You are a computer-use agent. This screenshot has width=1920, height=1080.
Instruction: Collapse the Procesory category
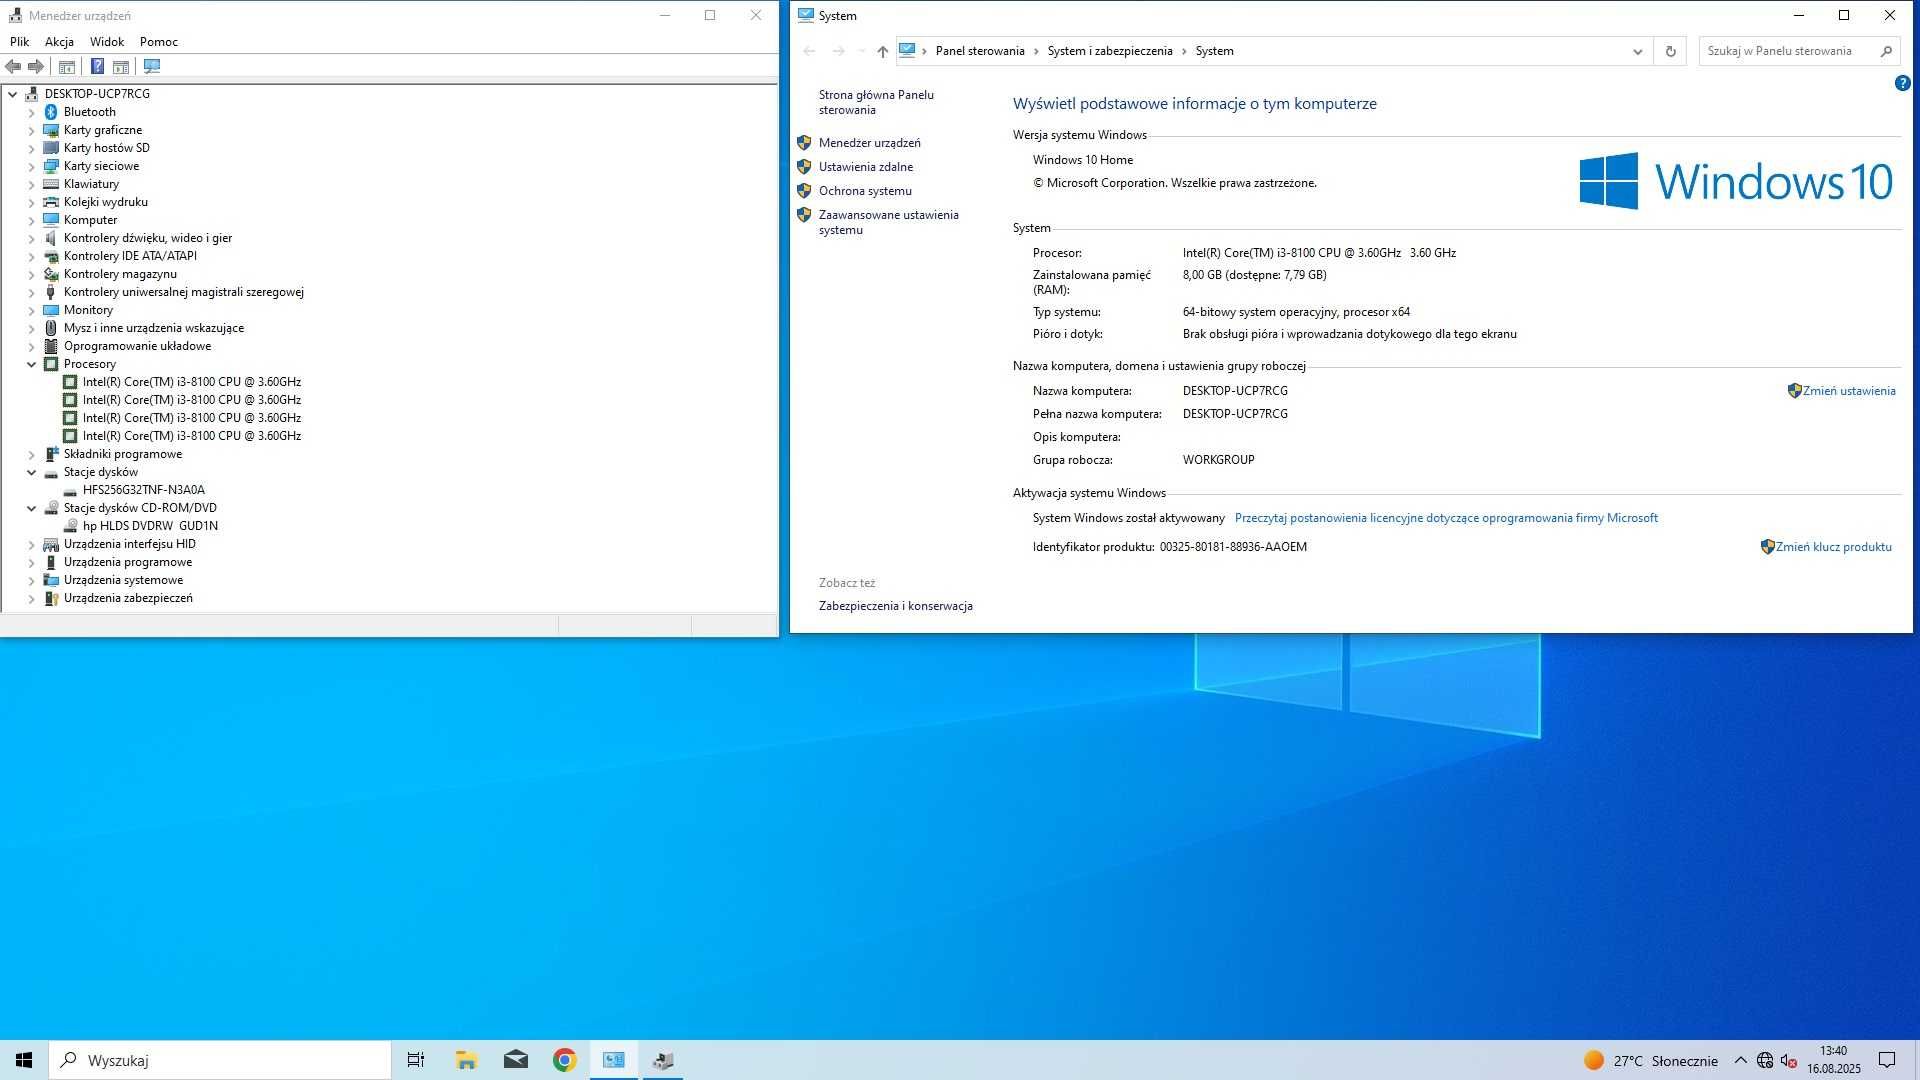31,364
